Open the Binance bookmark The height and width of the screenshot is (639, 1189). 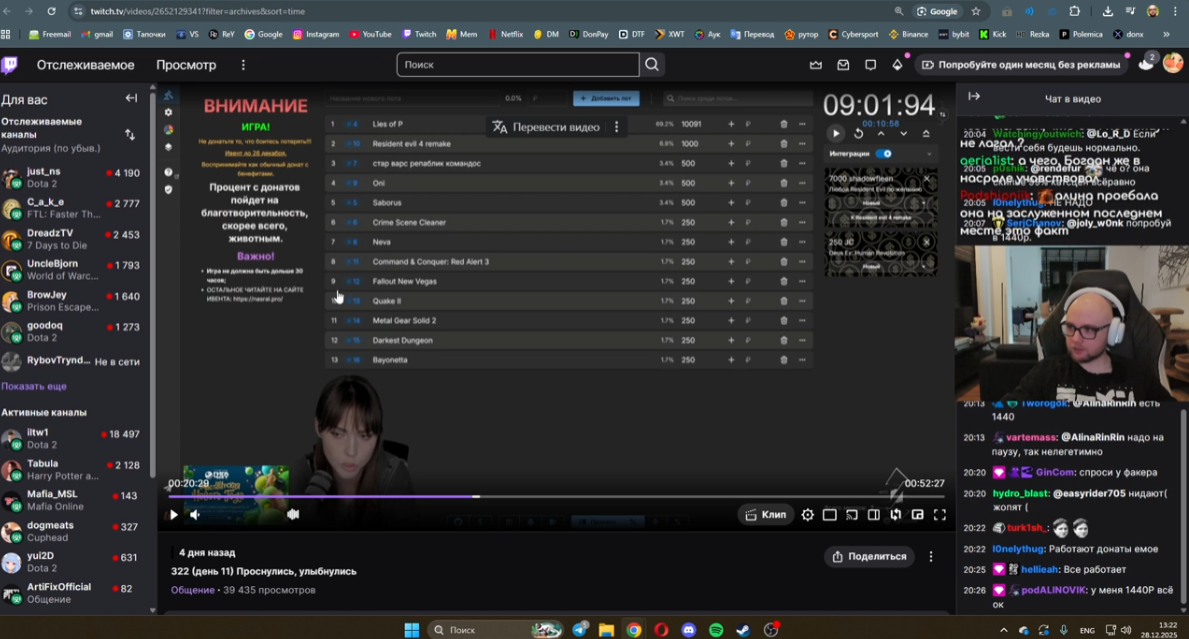(x=908, y=34)
